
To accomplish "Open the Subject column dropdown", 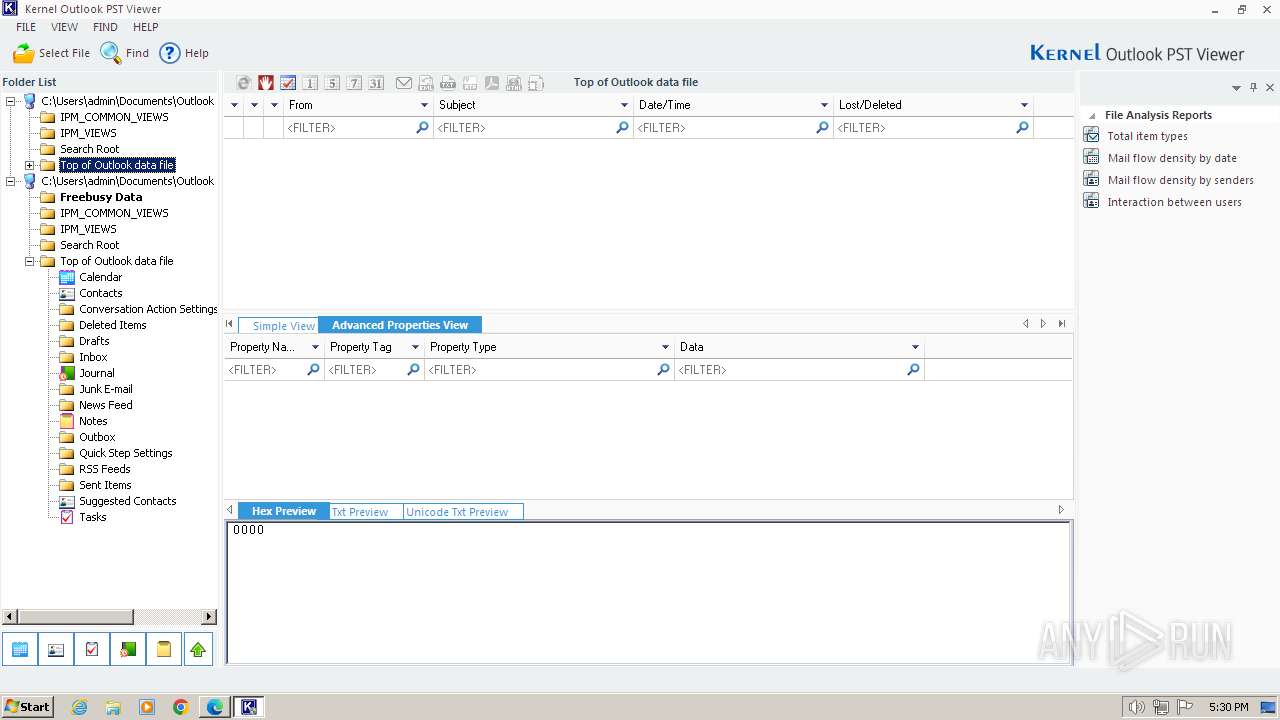I will click(624, 105).
